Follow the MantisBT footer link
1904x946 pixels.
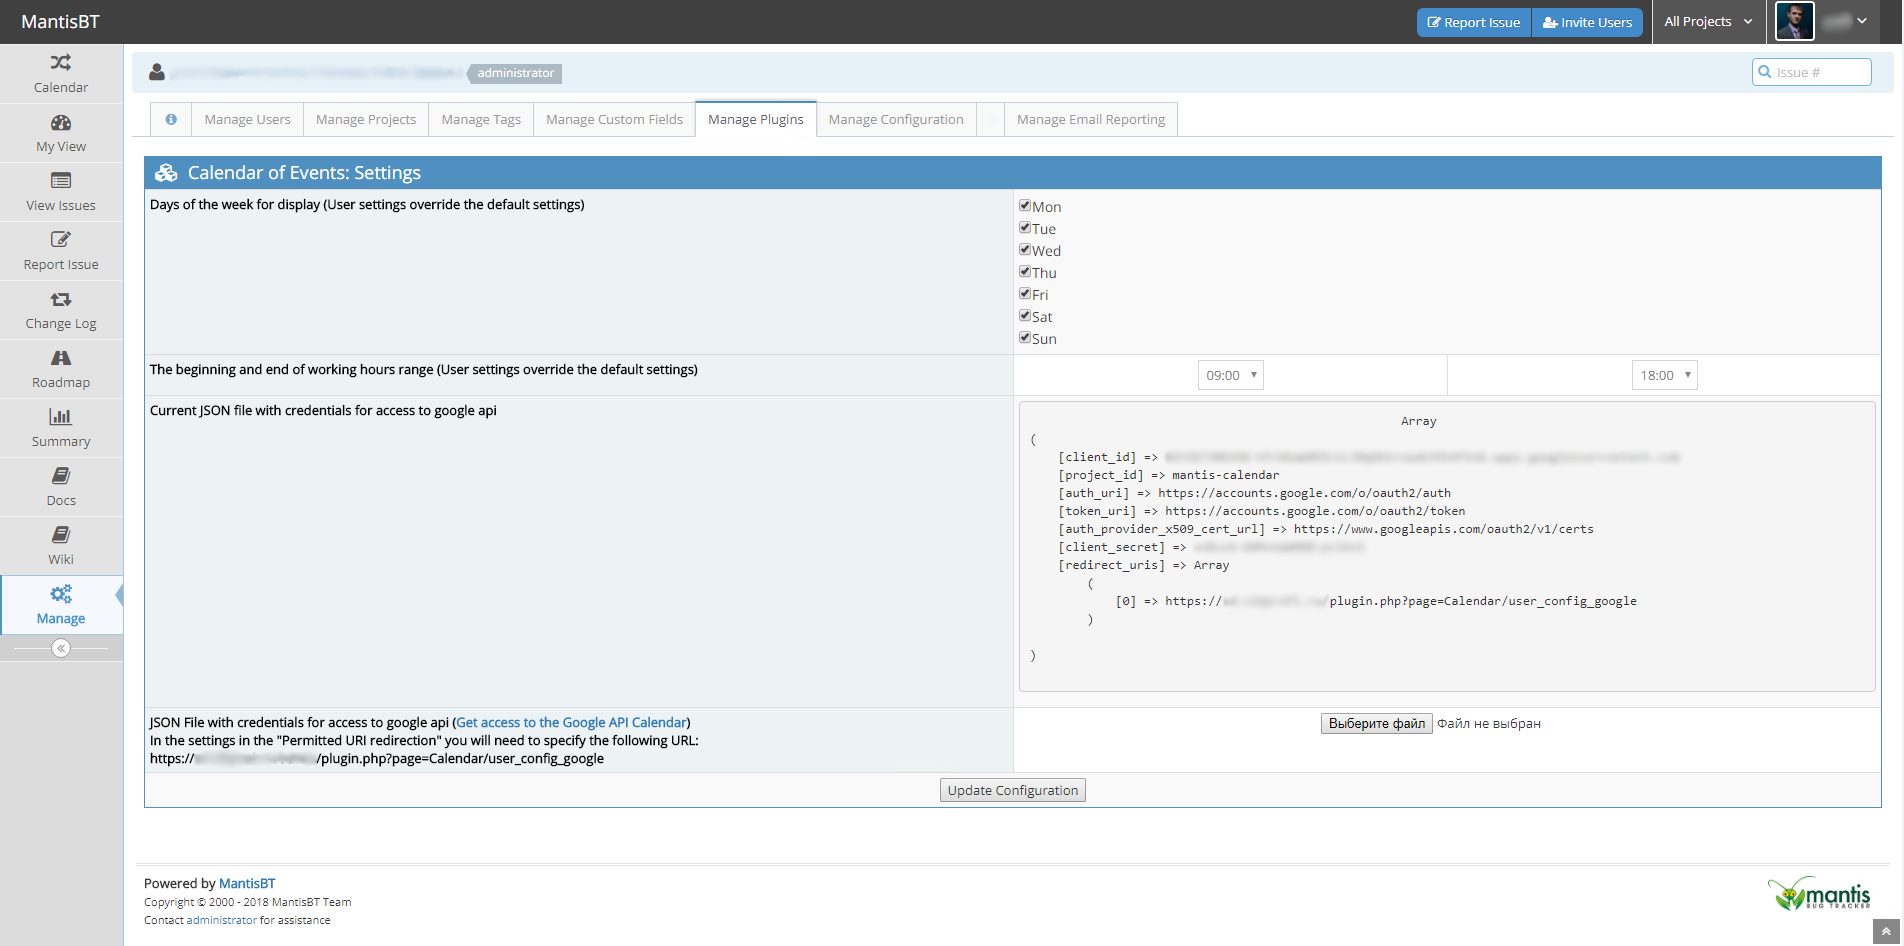point(247,883)
